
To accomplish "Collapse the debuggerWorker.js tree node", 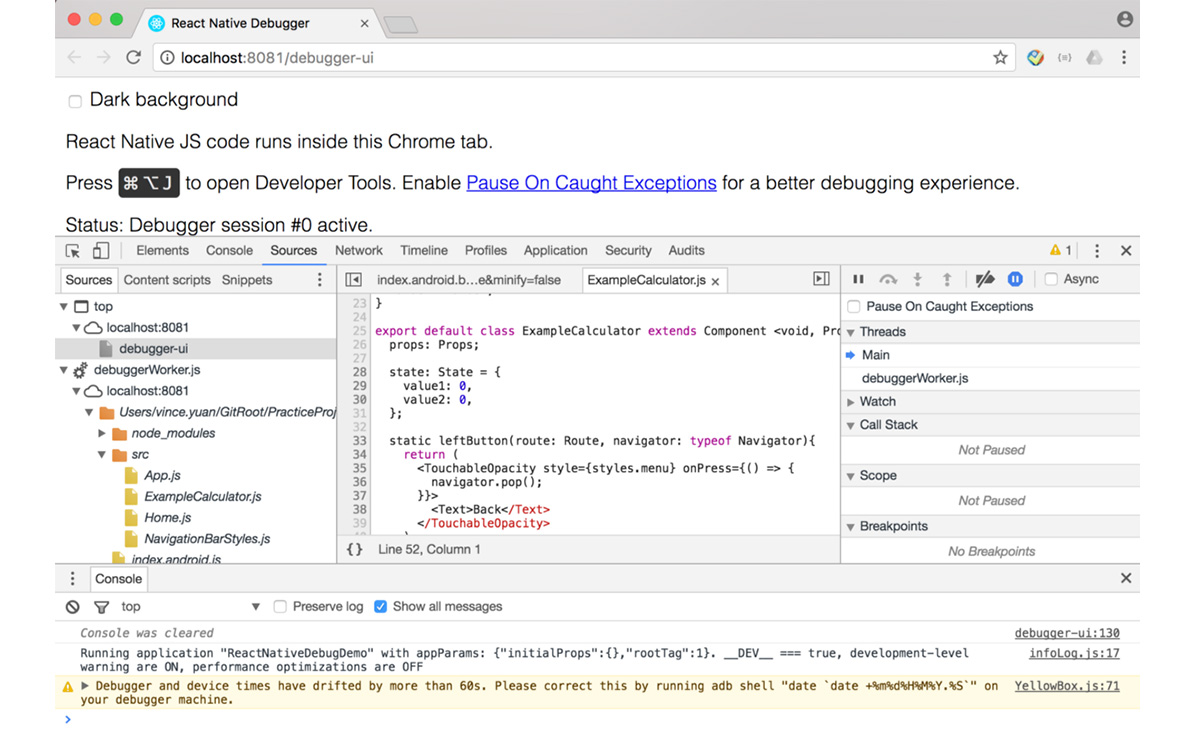I will (x=64, y=370).
